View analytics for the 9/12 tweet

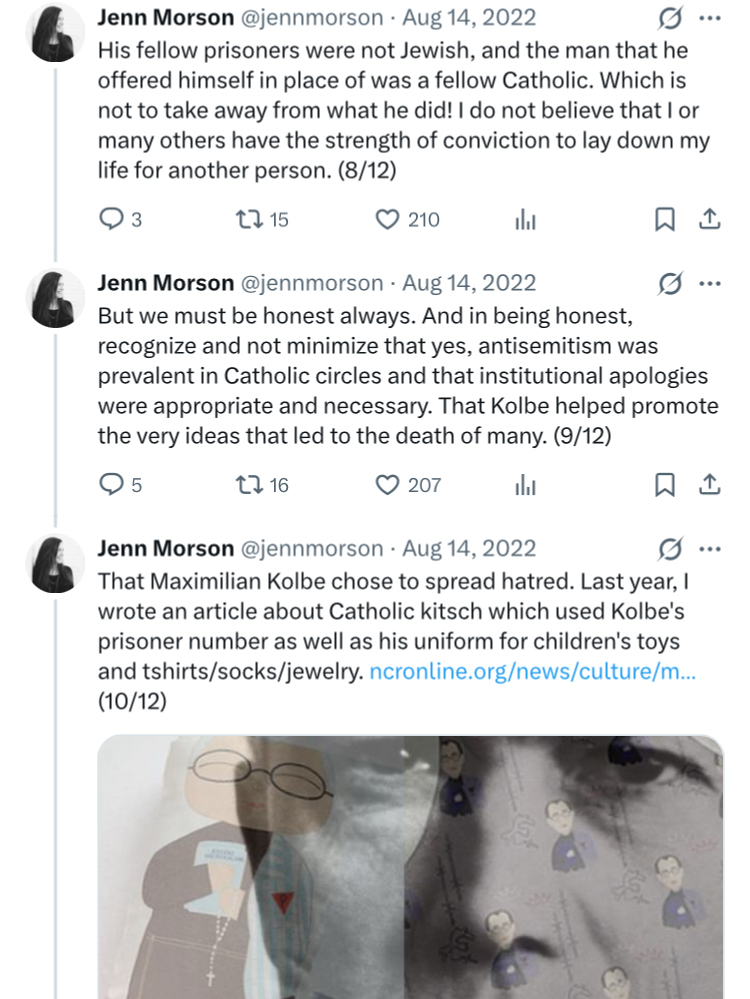point(525,486)
